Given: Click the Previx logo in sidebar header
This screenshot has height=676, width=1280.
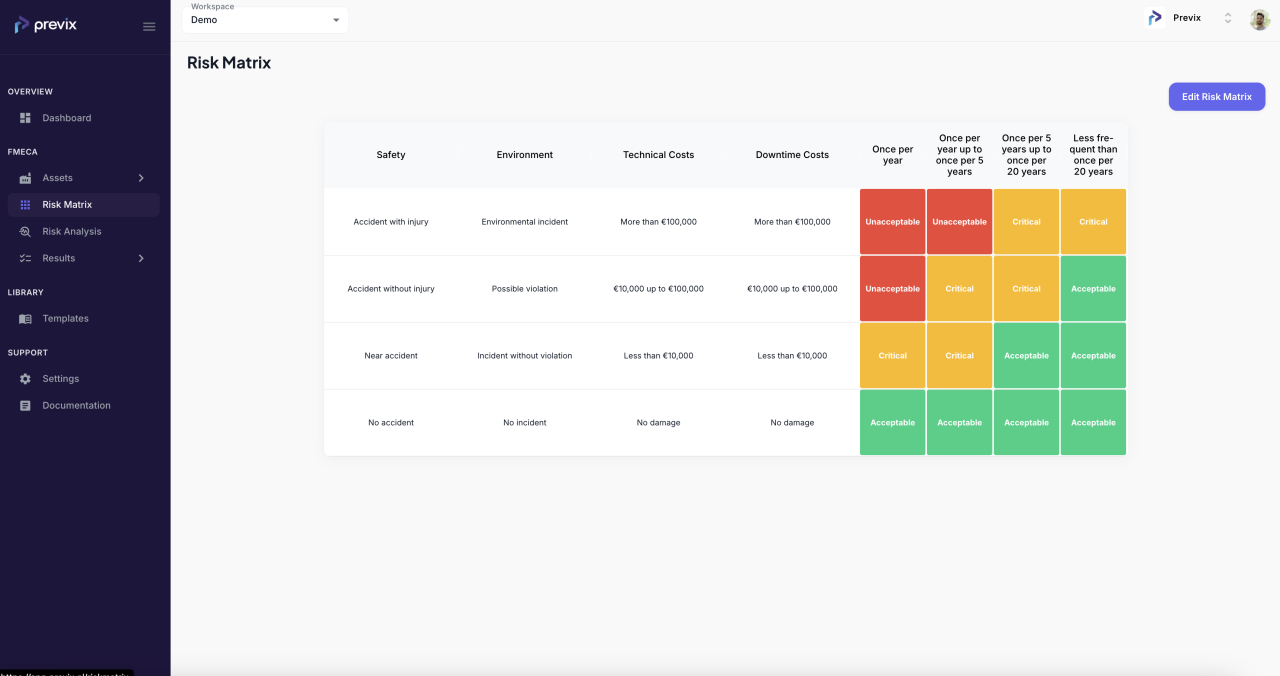Looking at the screenshot, I should point(46,25).
